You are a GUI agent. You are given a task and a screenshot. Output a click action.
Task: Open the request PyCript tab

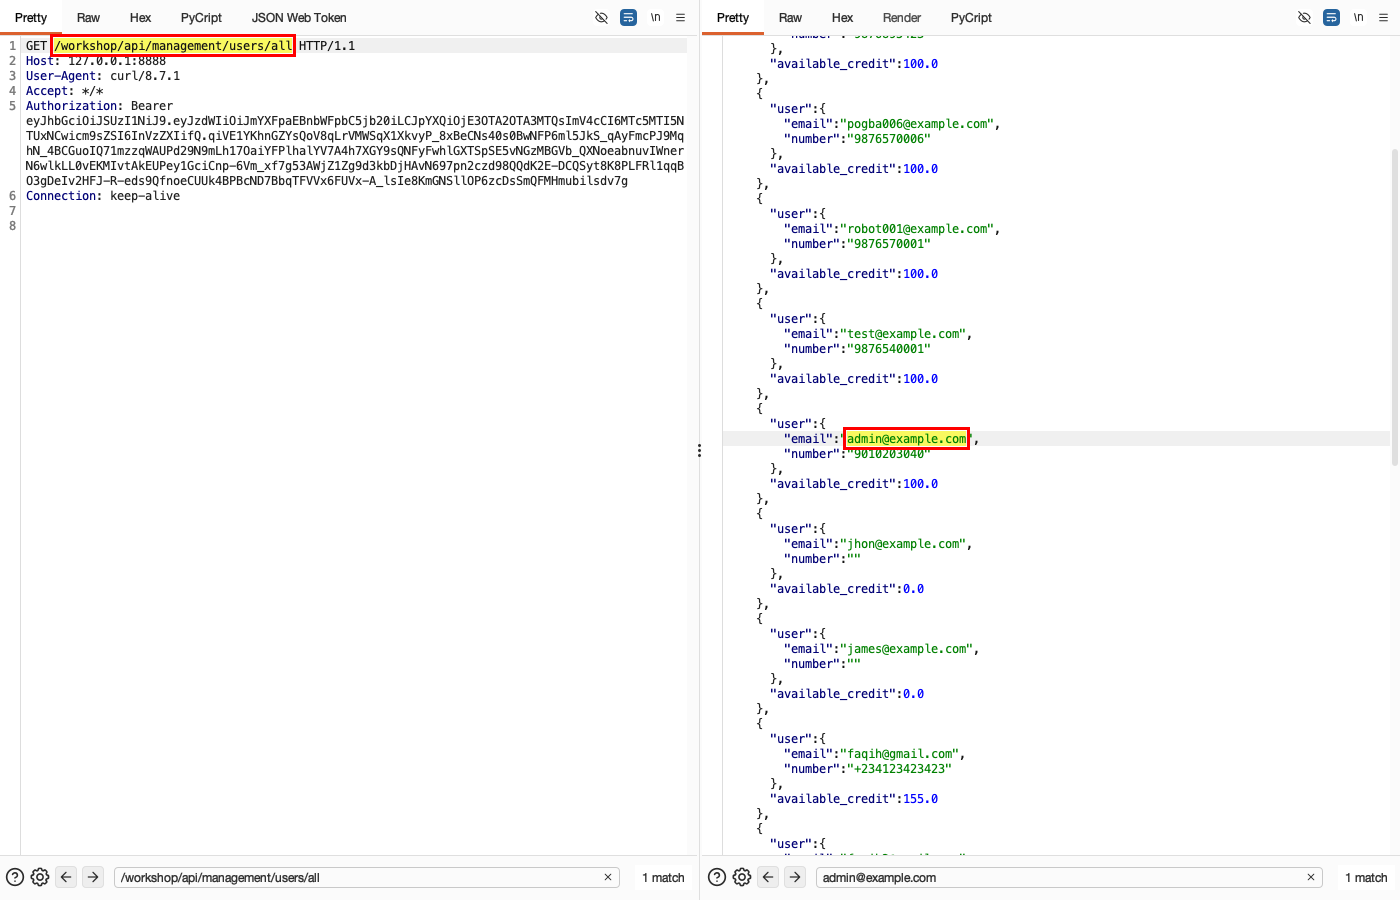tap(201, 18)
